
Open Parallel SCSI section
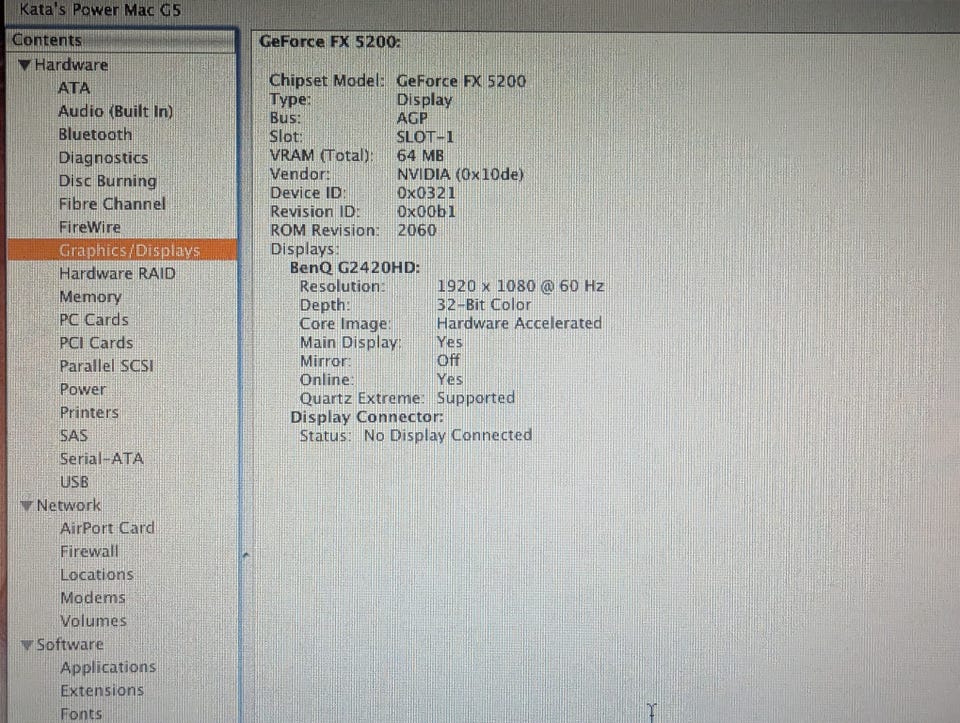pos(107,366)
